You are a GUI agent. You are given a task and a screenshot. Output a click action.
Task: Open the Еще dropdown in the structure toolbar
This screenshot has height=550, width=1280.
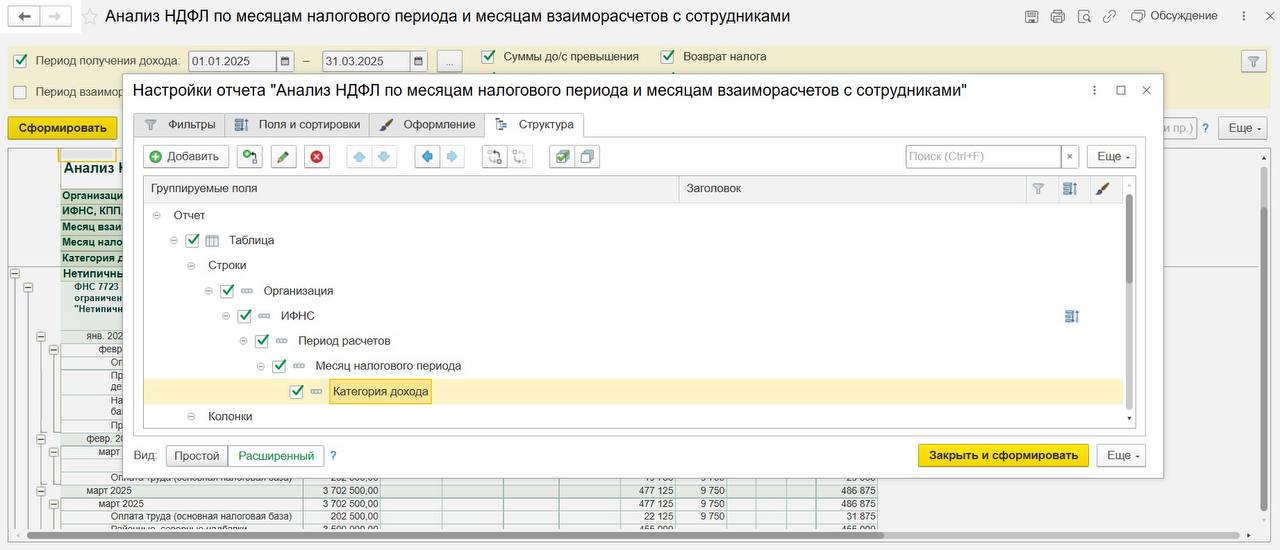1111,156
